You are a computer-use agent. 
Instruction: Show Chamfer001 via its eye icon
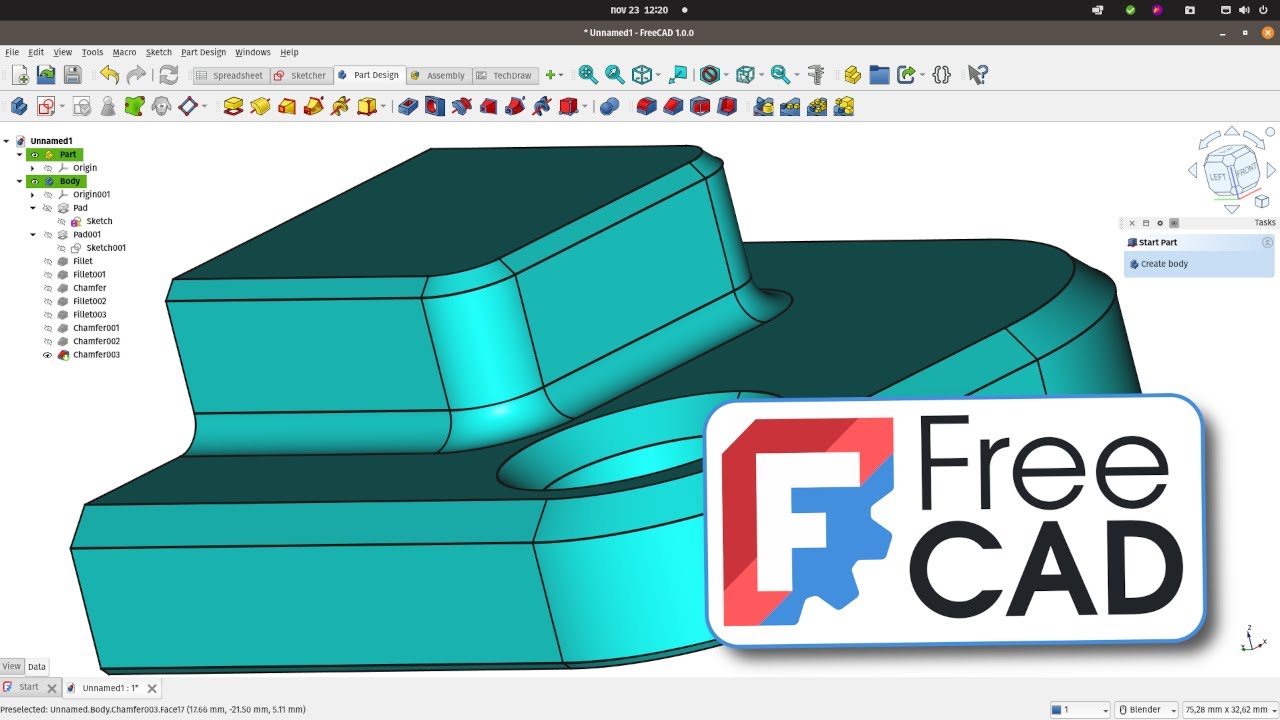pos(47,328)
